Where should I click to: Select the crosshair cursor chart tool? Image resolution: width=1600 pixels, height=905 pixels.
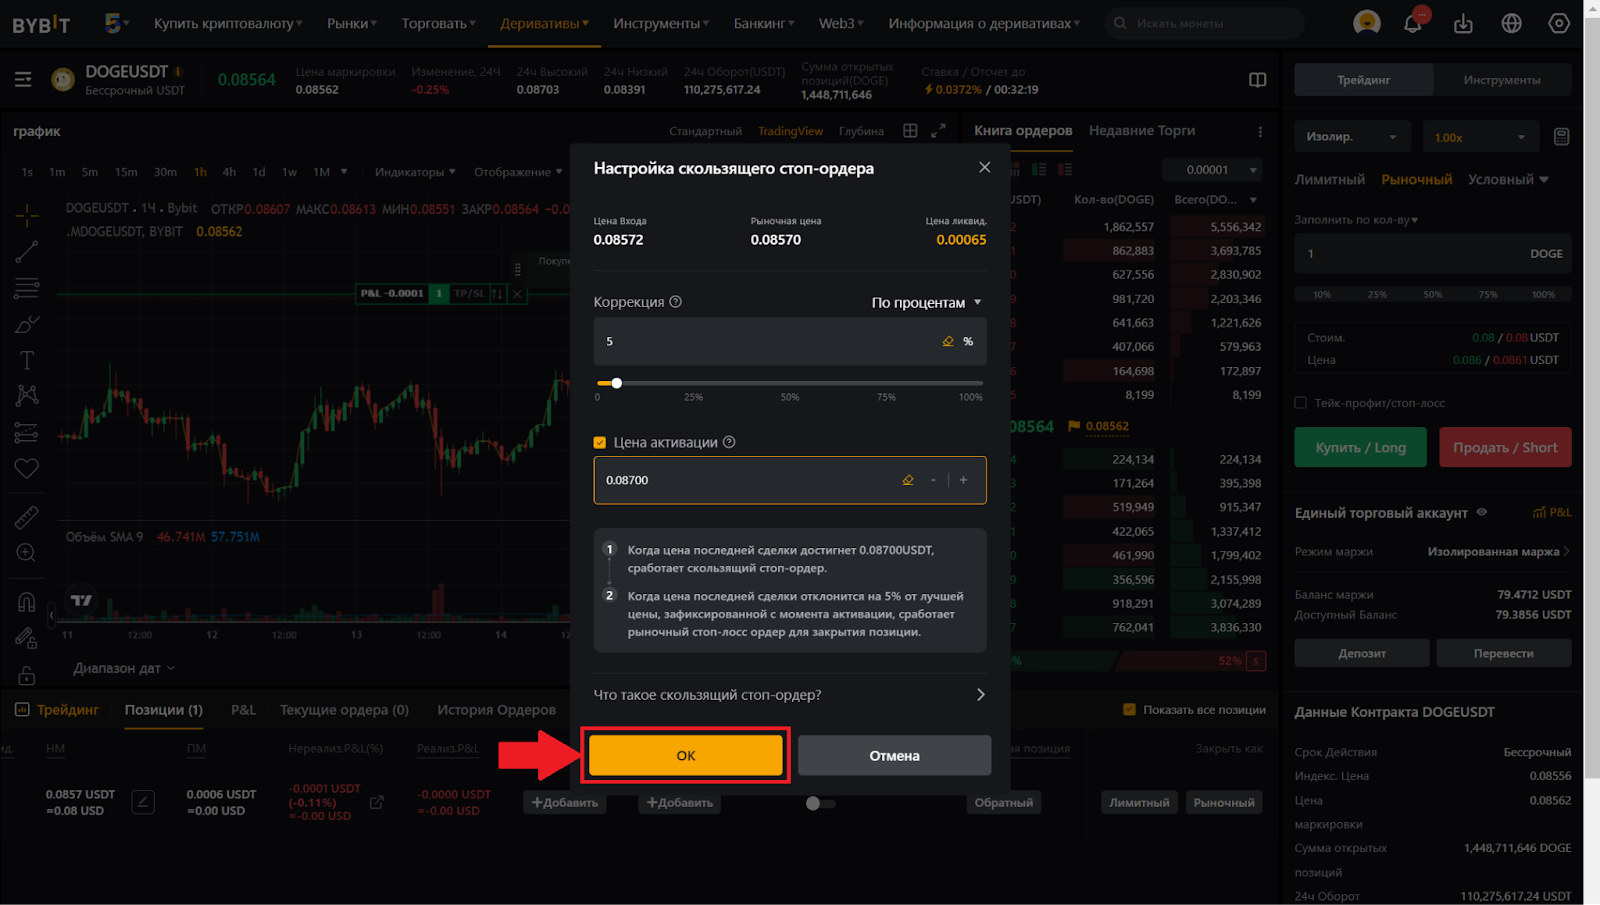pos(27,215)
